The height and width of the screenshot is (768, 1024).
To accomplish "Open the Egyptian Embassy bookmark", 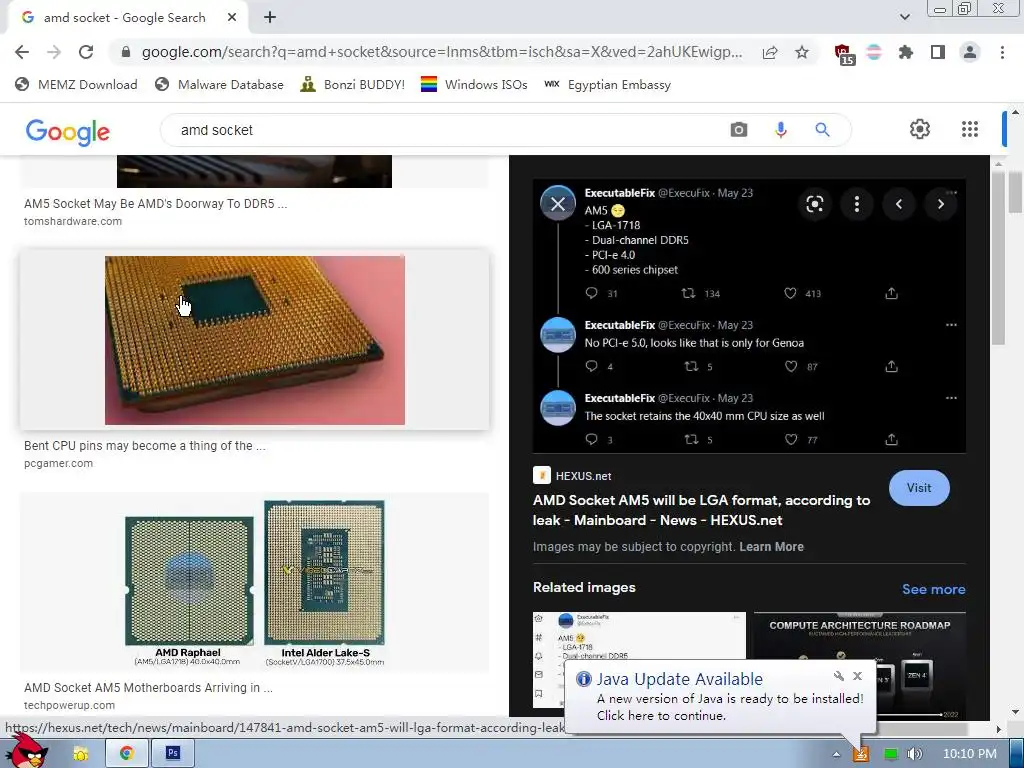I will tap(607, 84).
